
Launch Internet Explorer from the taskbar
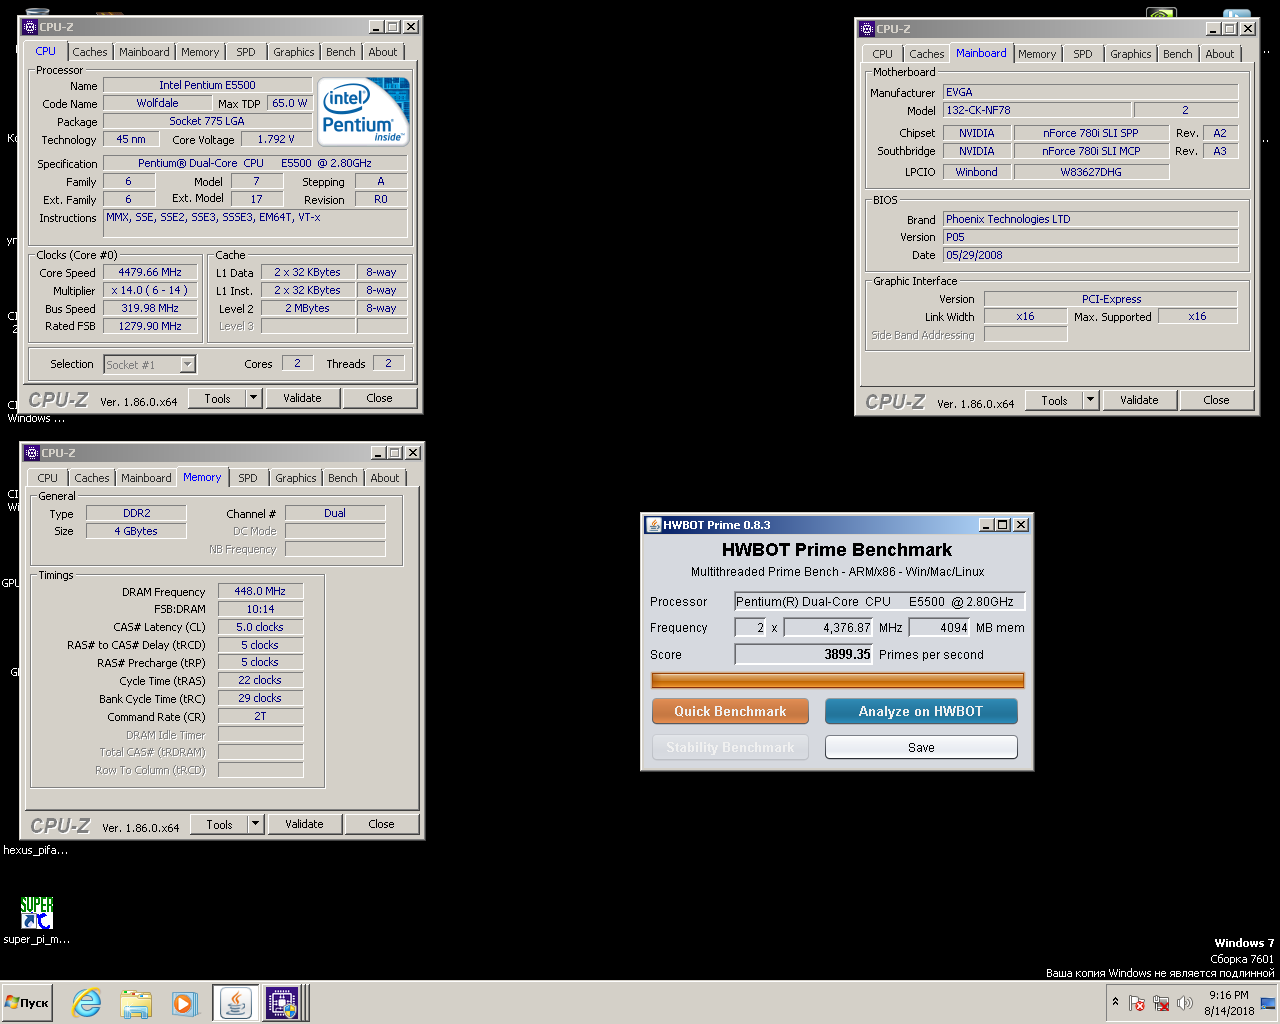87,1003
